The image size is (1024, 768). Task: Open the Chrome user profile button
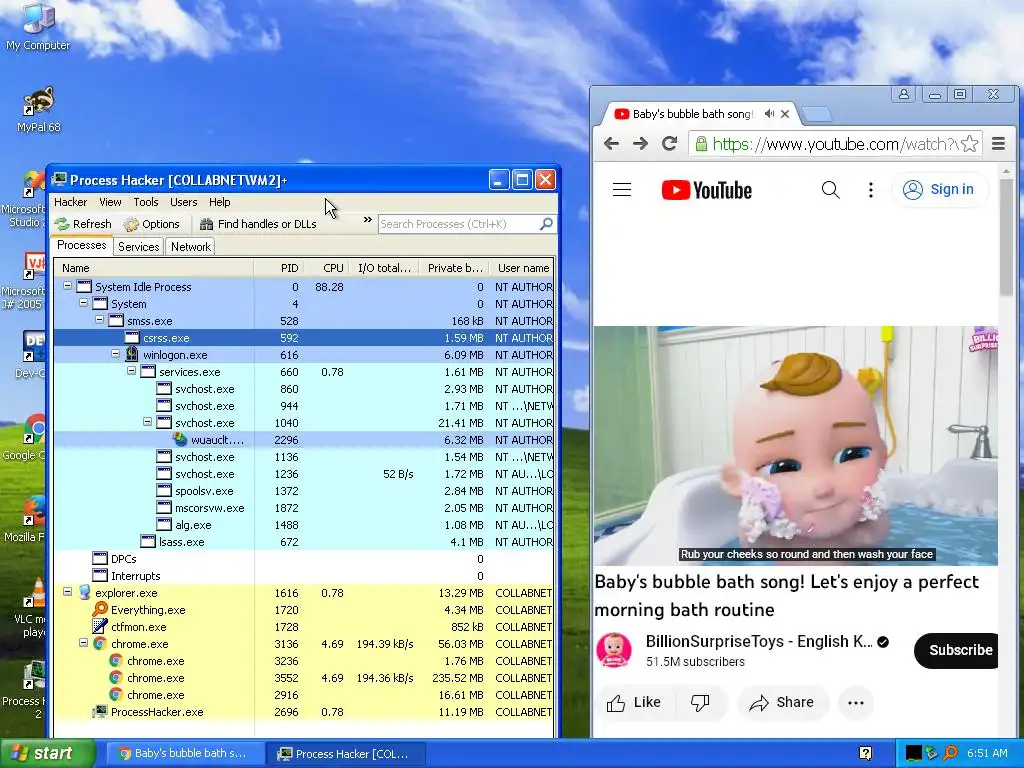[904, 94]
